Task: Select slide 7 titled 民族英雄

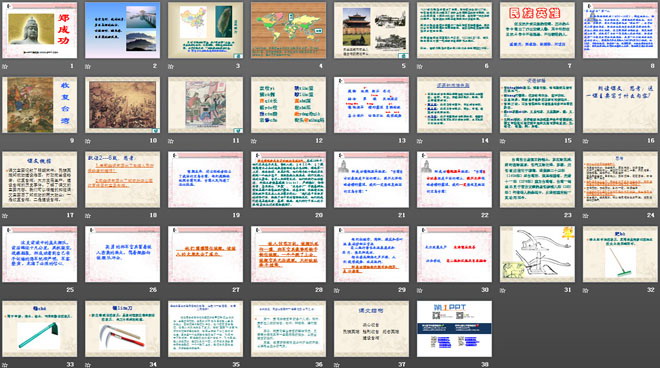Action: pos(537,30)
